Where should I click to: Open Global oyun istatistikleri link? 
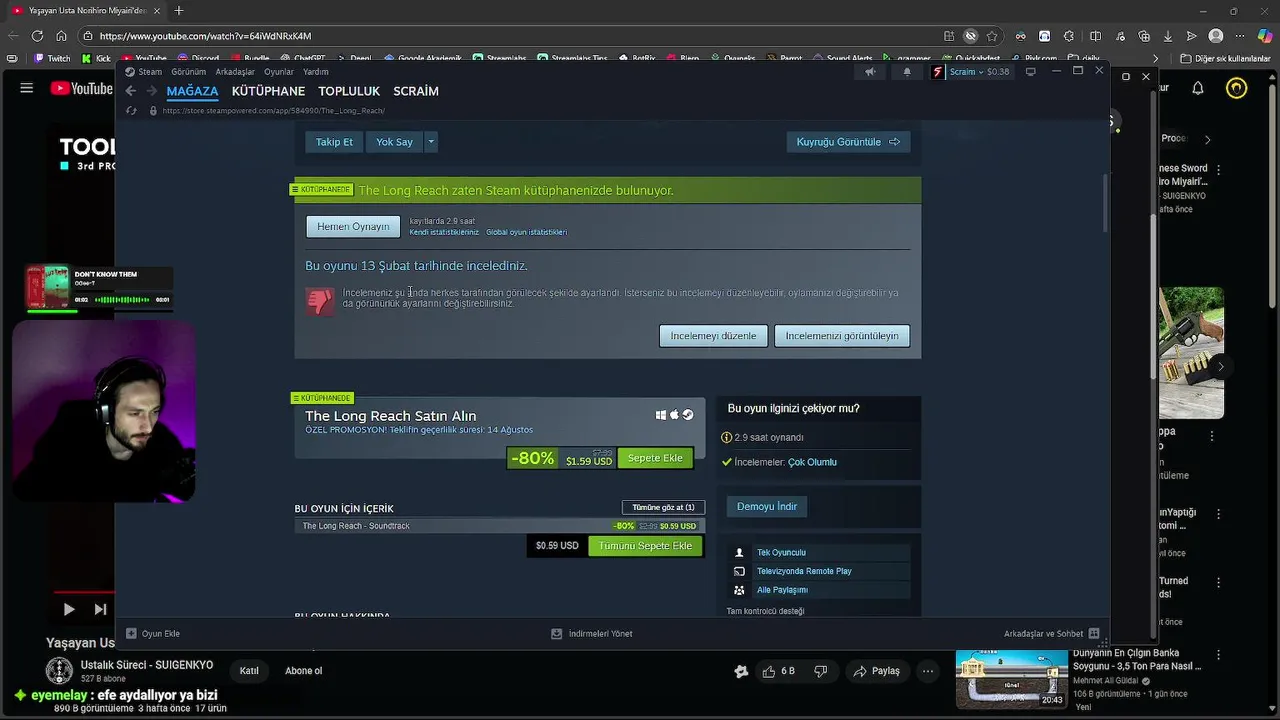[x=526, y=232]
